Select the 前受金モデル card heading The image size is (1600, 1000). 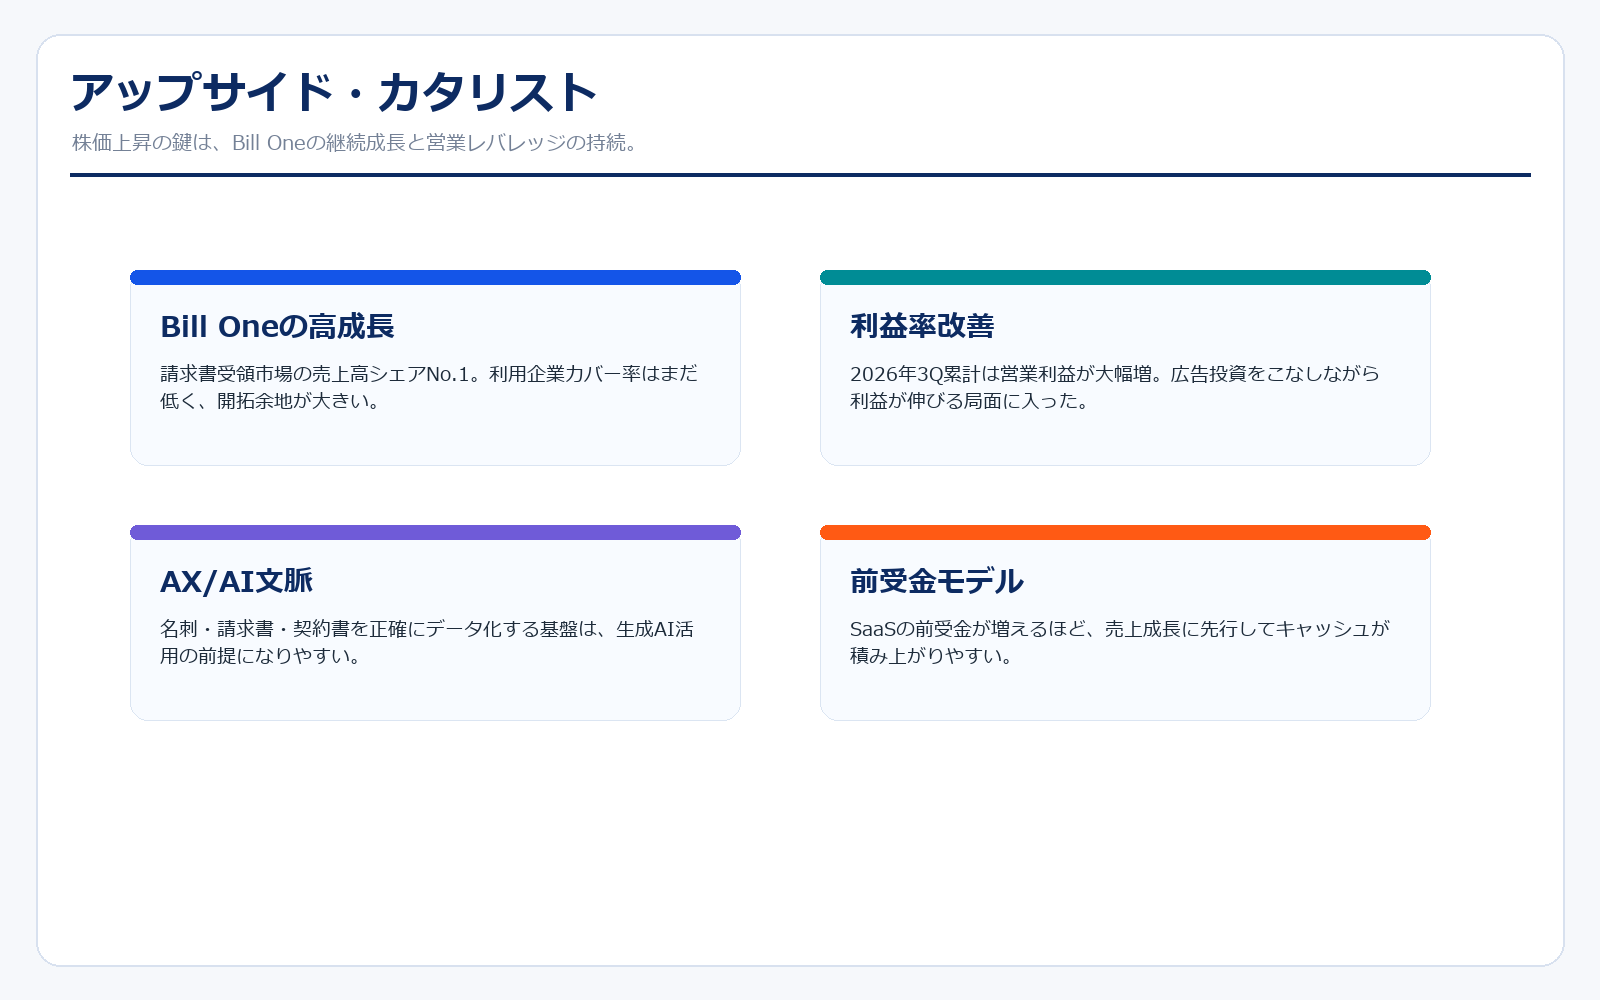[x=936, y=581]
